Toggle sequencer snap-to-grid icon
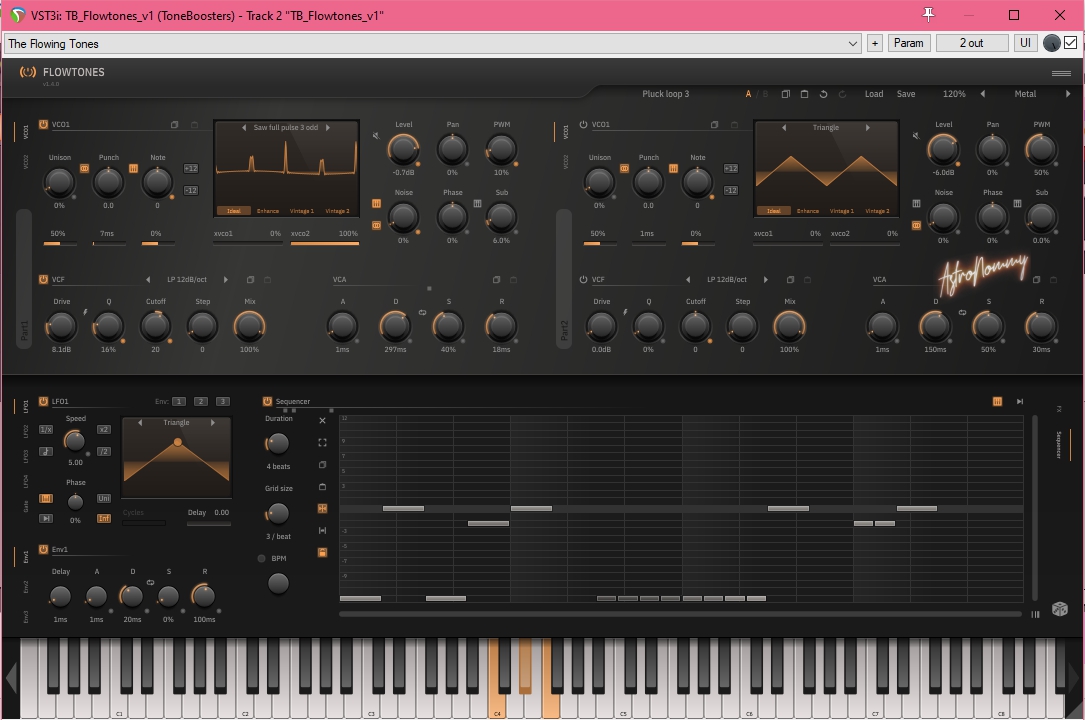This screenshot has width=1085, height=720. 322,508
